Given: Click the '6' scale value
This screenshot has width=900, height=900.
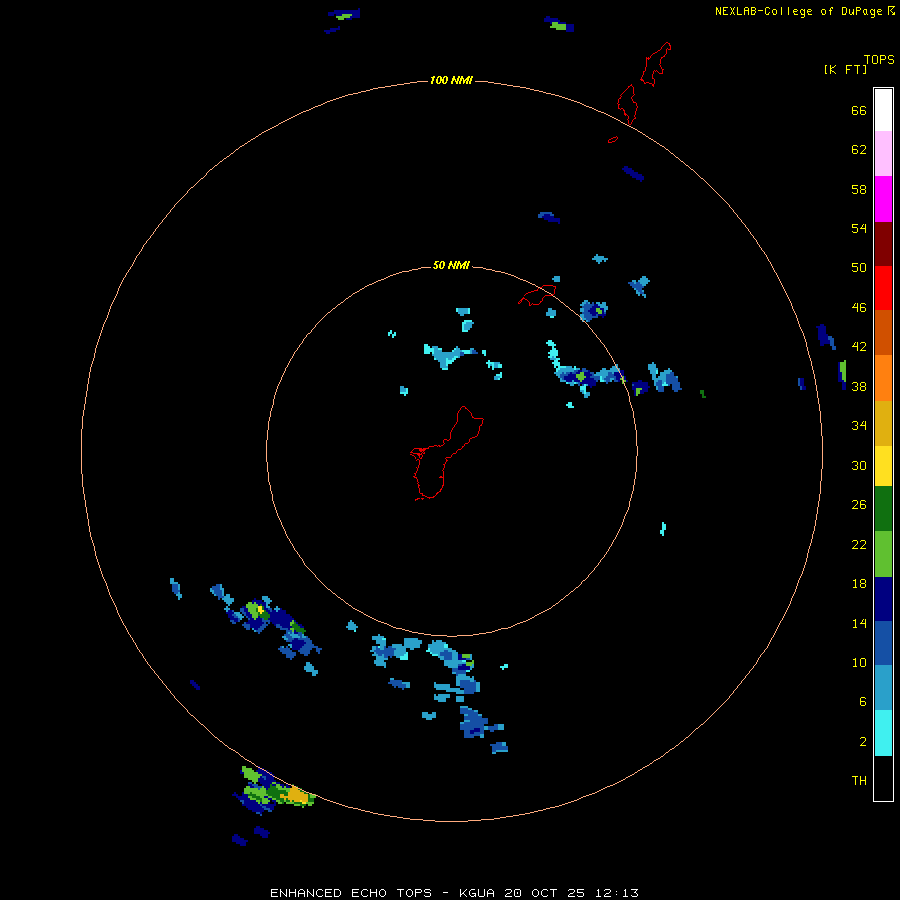Looking at the screenshot, I should click(863, 702).
